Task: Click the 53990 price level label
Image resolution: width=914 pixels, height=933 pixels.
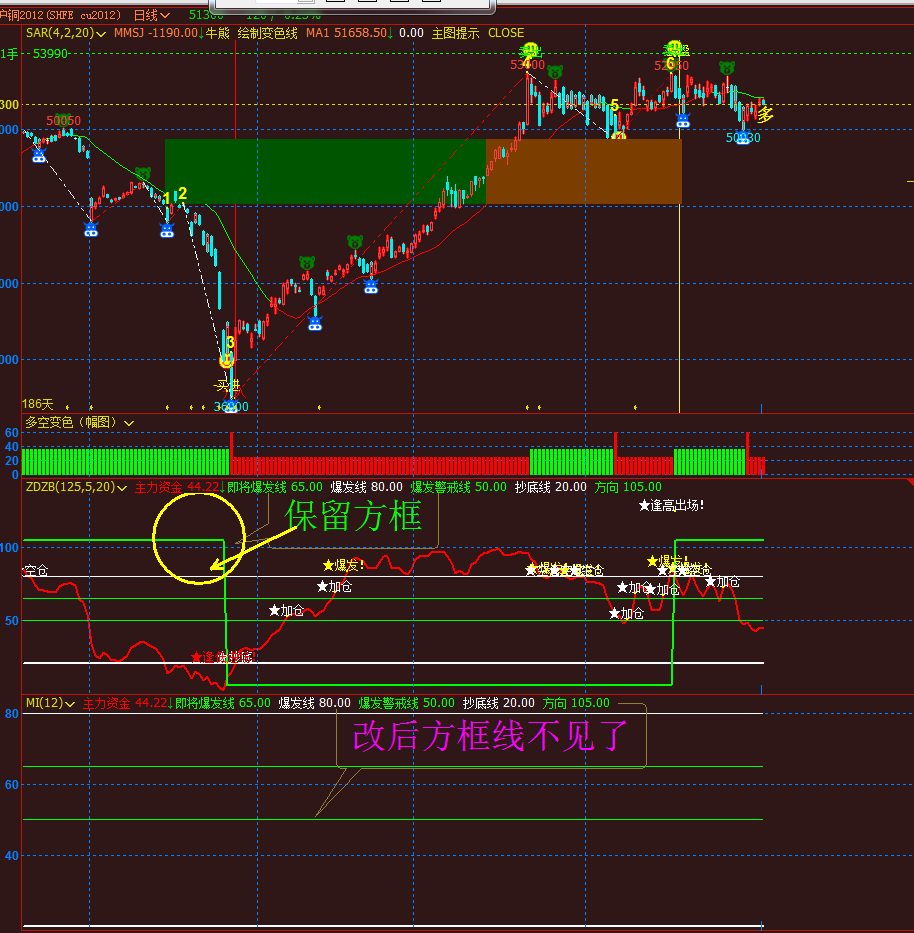Action: [x=51, y=54]
